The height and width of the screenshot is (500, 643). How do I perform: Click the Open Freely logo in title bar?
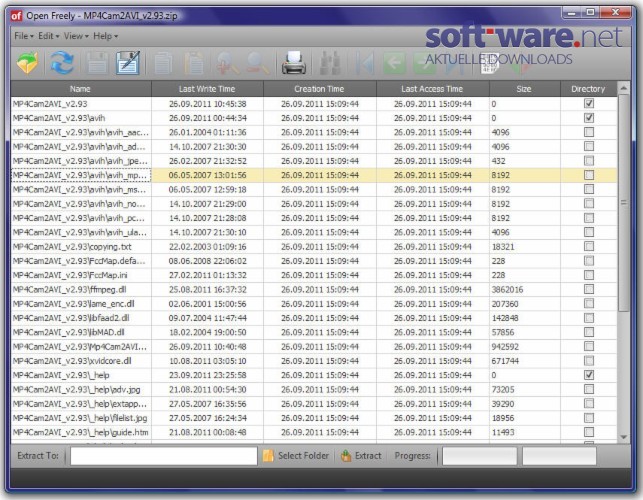tap(16, 16)
